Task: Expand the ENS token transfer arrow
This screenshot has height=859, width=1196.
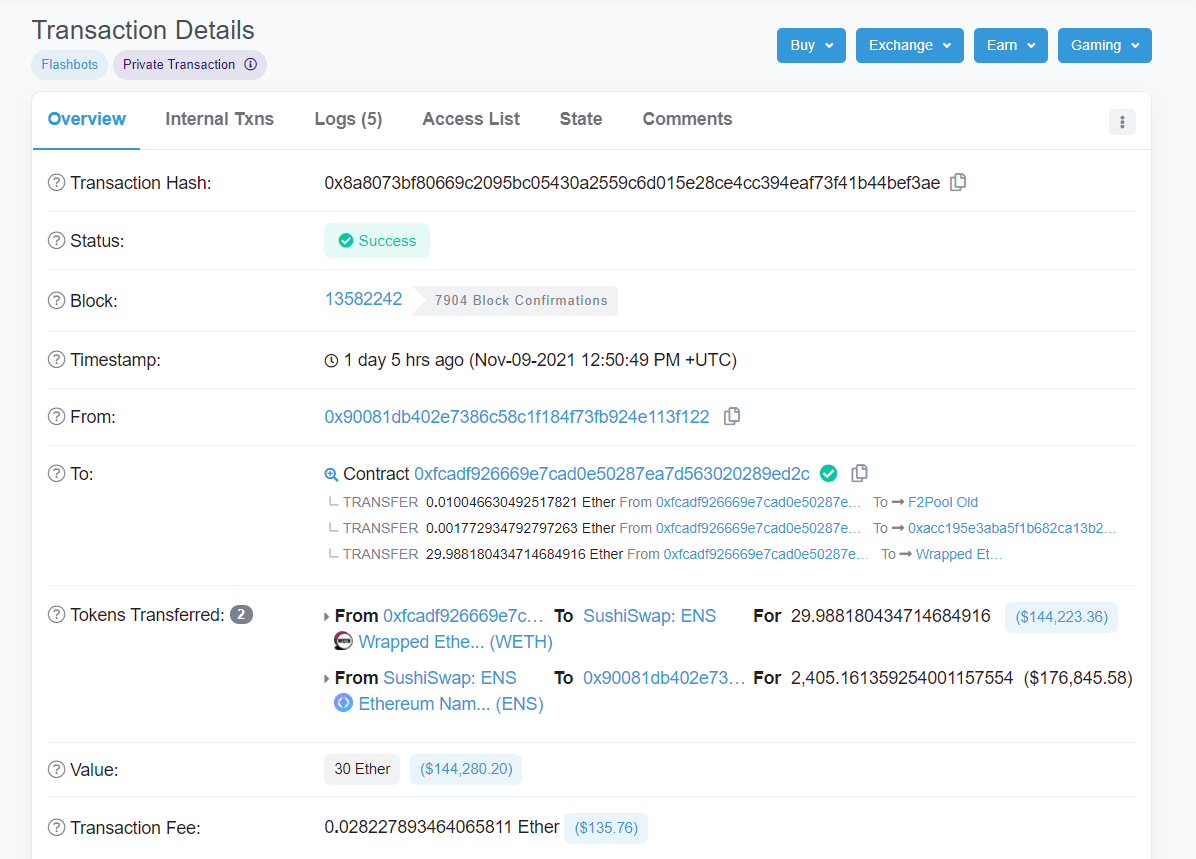Action: (326, 678)
